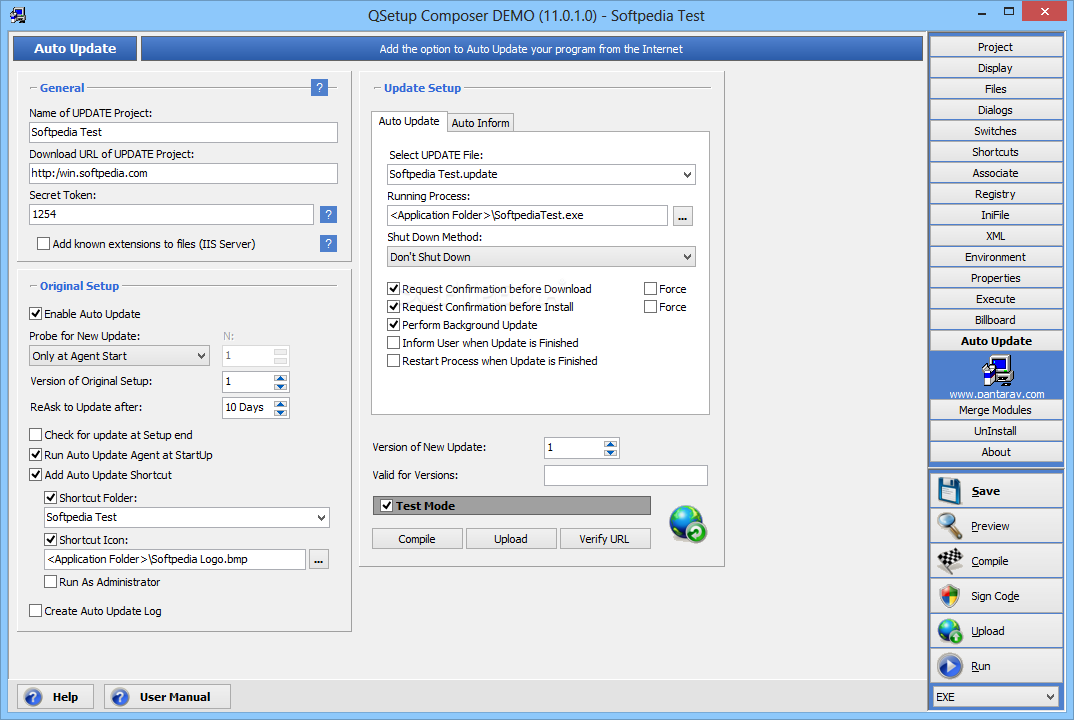
Task: Open the XML page
Action: click(x=996, y=236)
